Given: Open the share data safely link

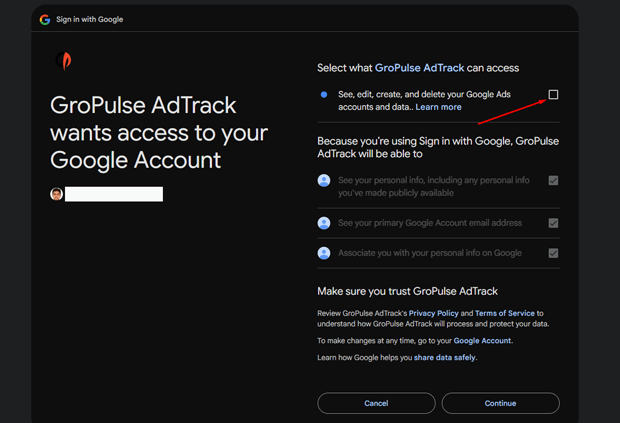Looking at the screenshot, I should click(x=444, y=357).
